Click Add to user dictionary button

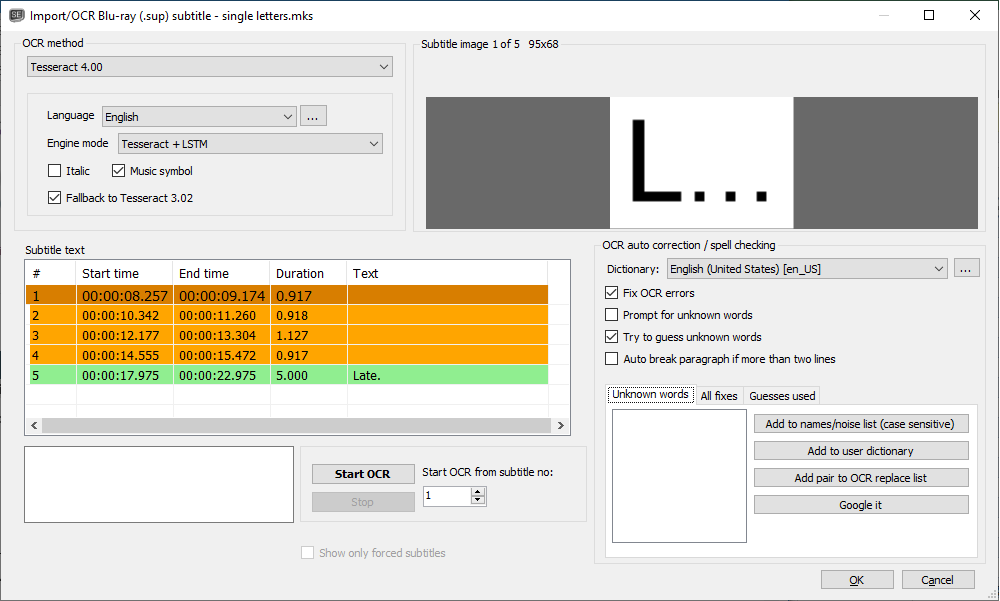[861, 451]
